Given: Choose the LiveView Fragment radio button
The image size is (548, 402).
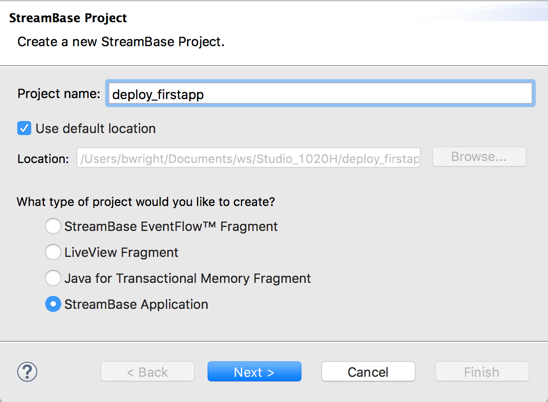Looking at the screenshot, I should [x=53, y=252].
